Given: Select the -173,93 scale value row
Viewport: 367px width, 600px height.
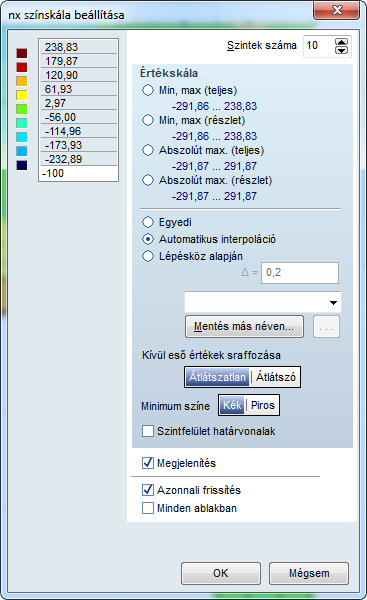Looking at the screenshot, I should [x=78, y=145].
